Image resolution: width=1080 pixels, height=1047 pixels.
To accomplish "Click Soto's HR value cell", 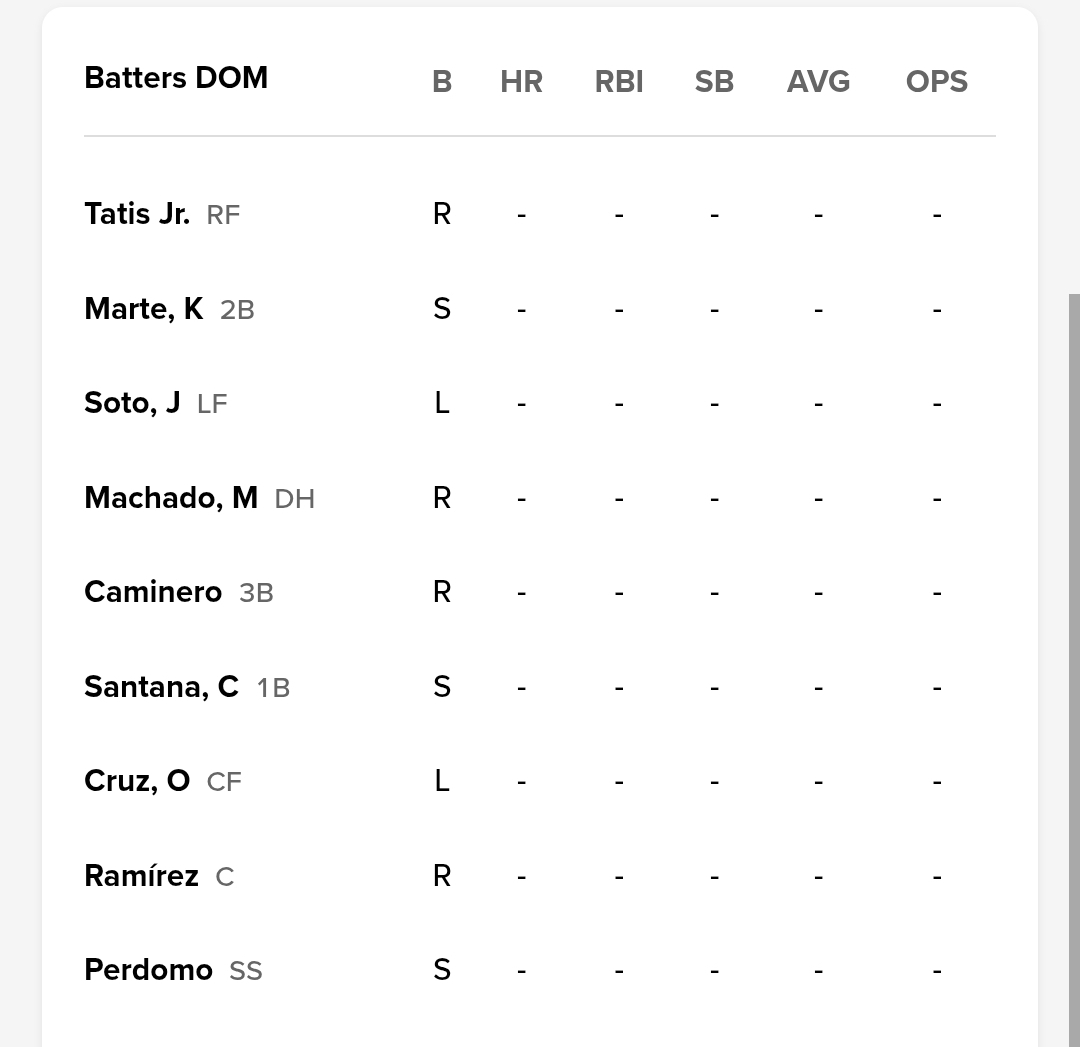I will [521, 403].
